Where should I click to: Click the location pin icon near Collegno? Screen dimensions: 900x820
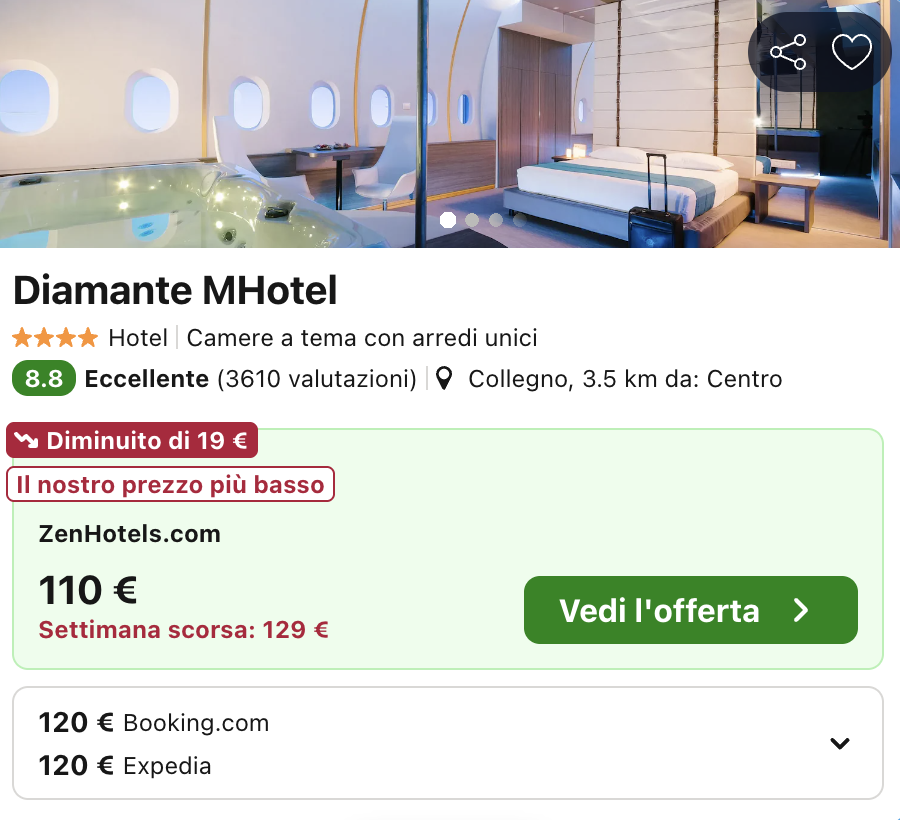click(445, 378)
